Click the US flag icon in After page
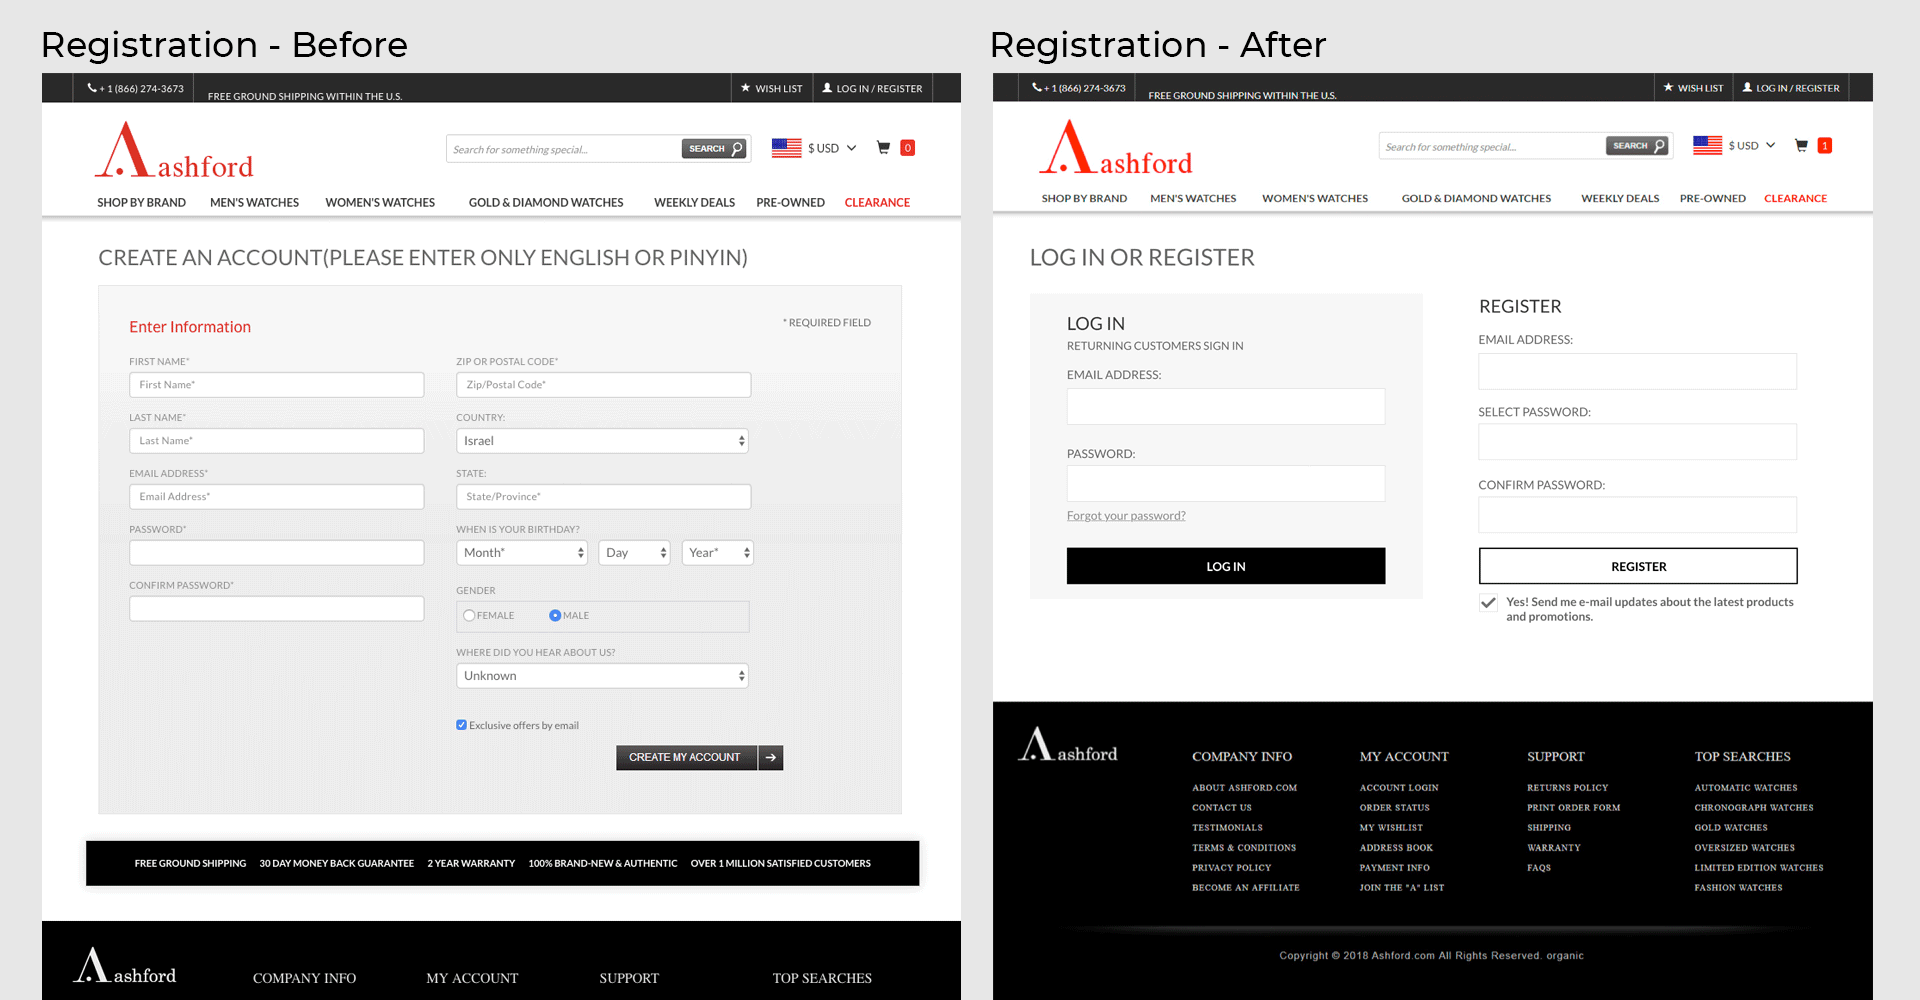Screen dimensions: 1920x1000 coord(1707,145)
